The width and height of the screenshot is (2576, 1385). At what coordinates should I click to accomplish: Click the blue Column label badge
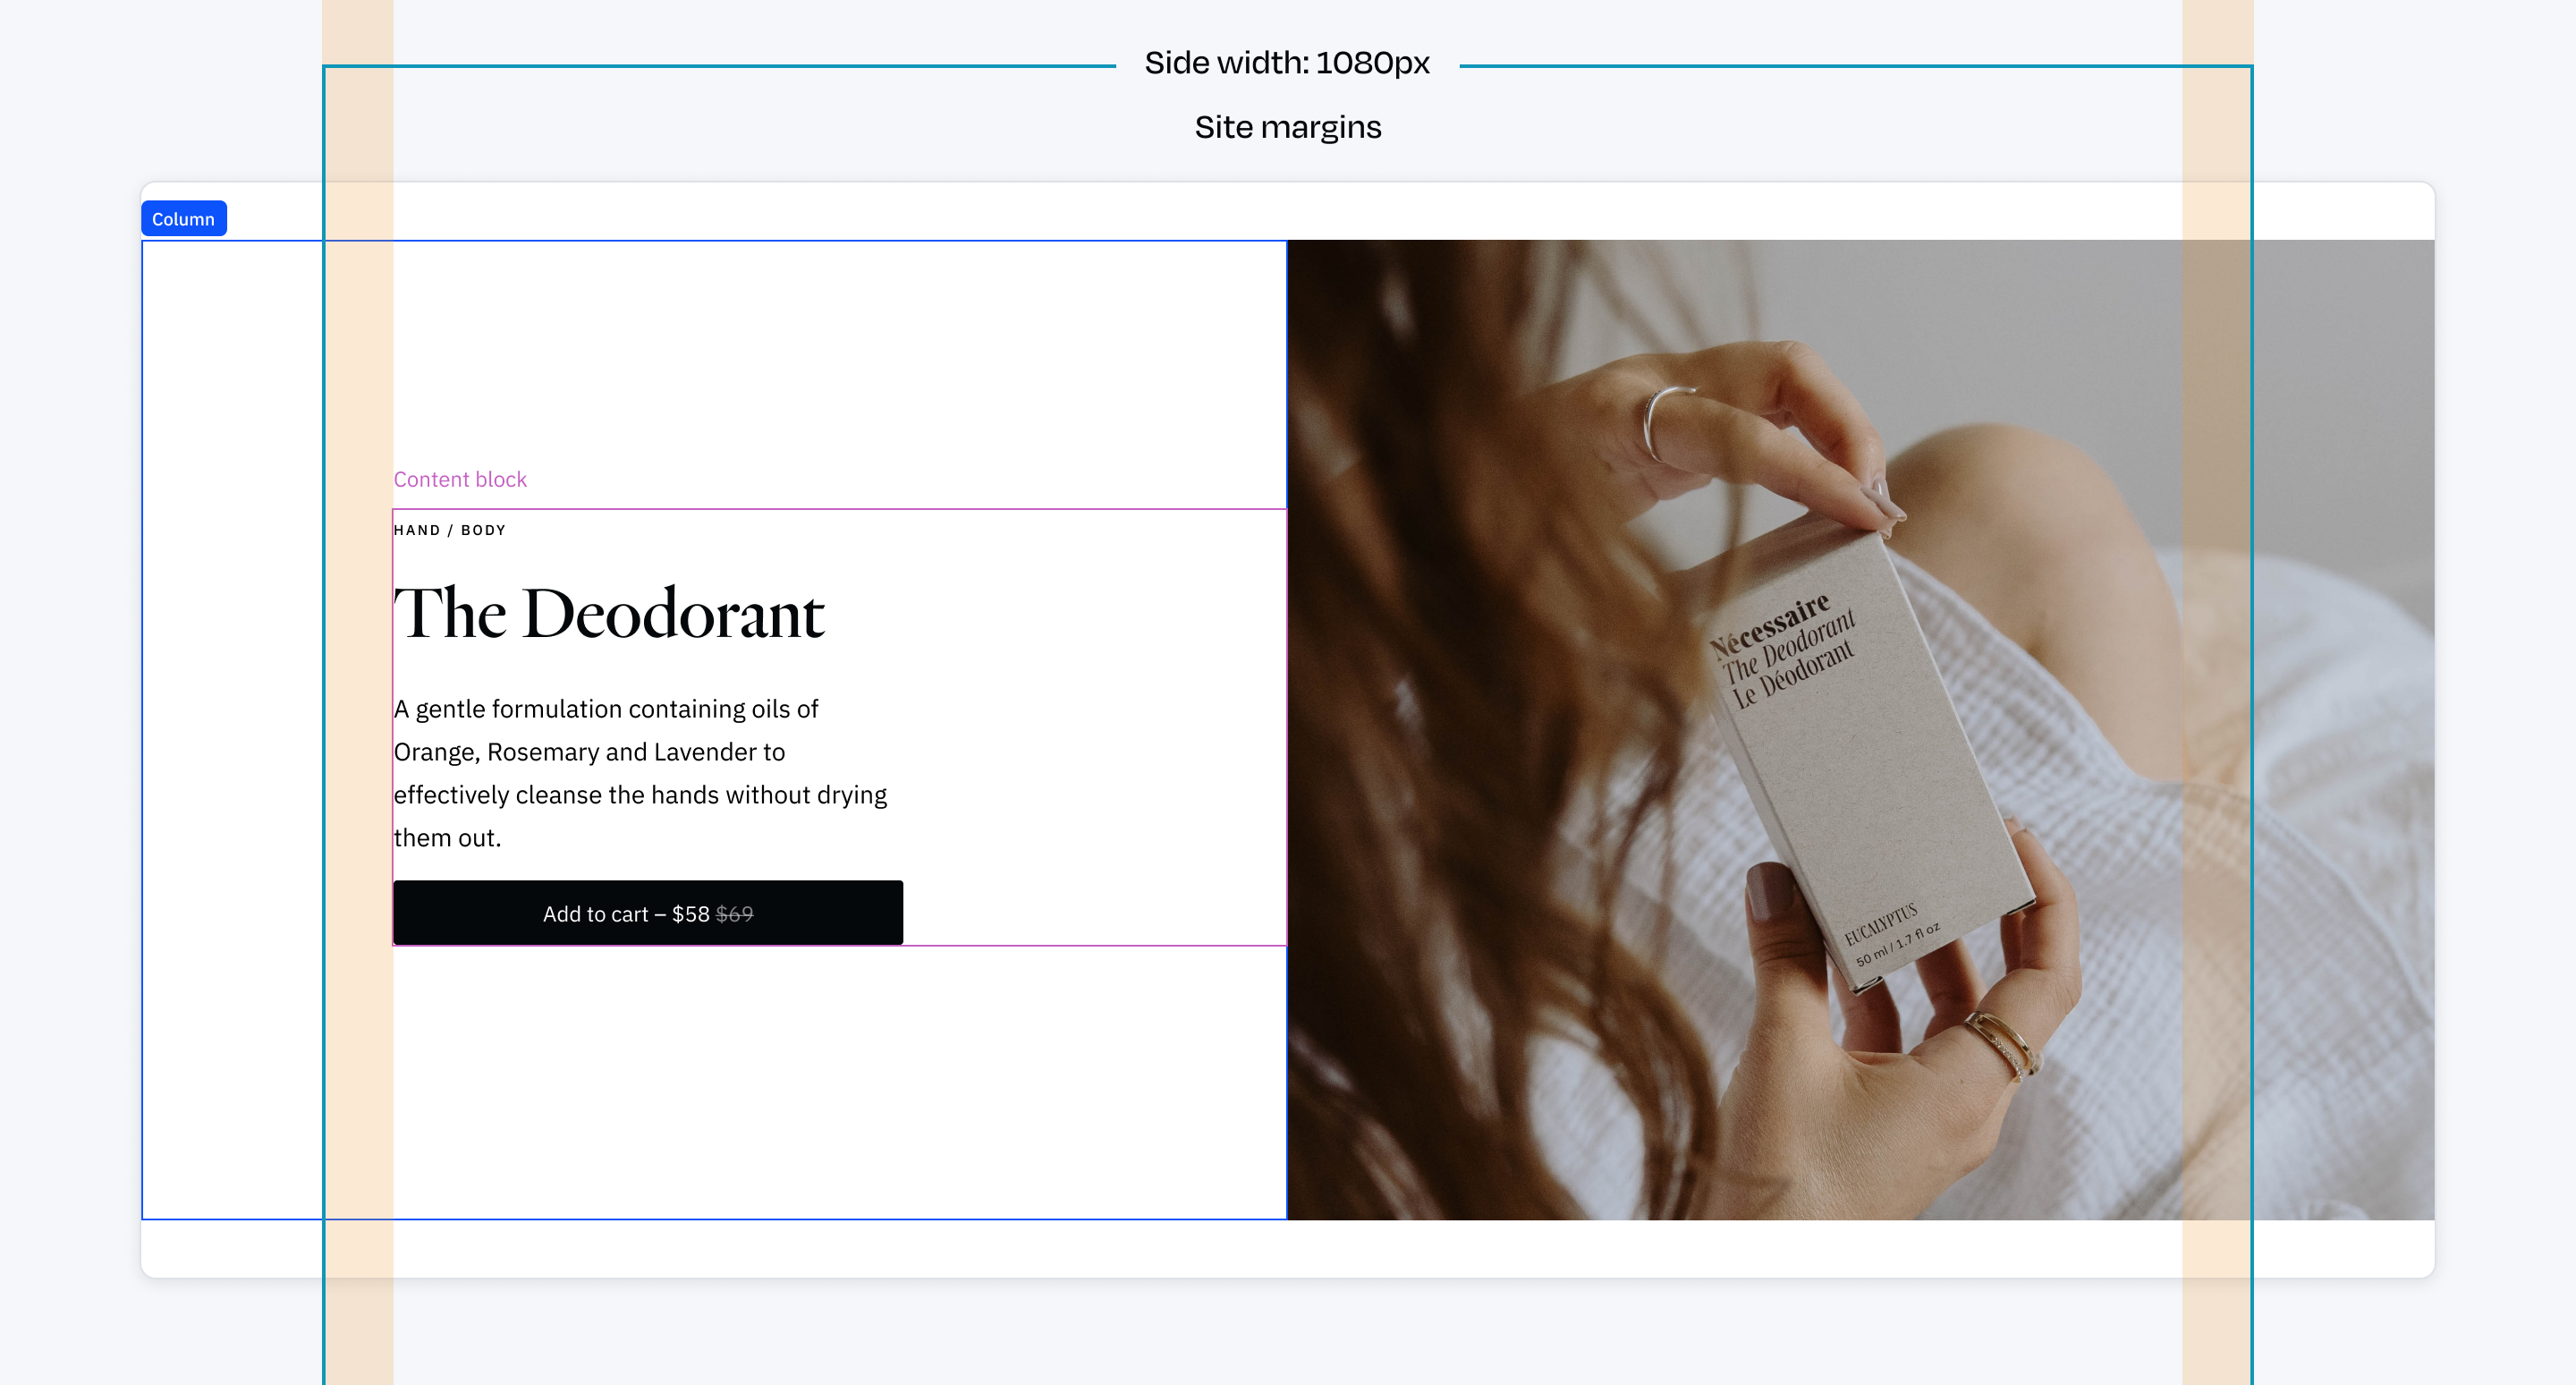coord(184,218)
